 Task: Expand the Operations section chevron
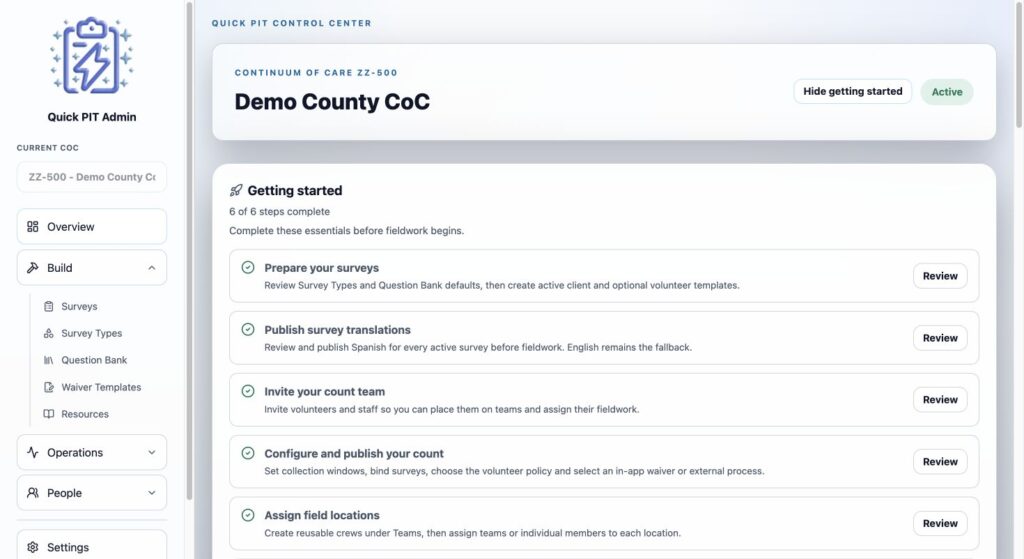[x=152, y=453]
